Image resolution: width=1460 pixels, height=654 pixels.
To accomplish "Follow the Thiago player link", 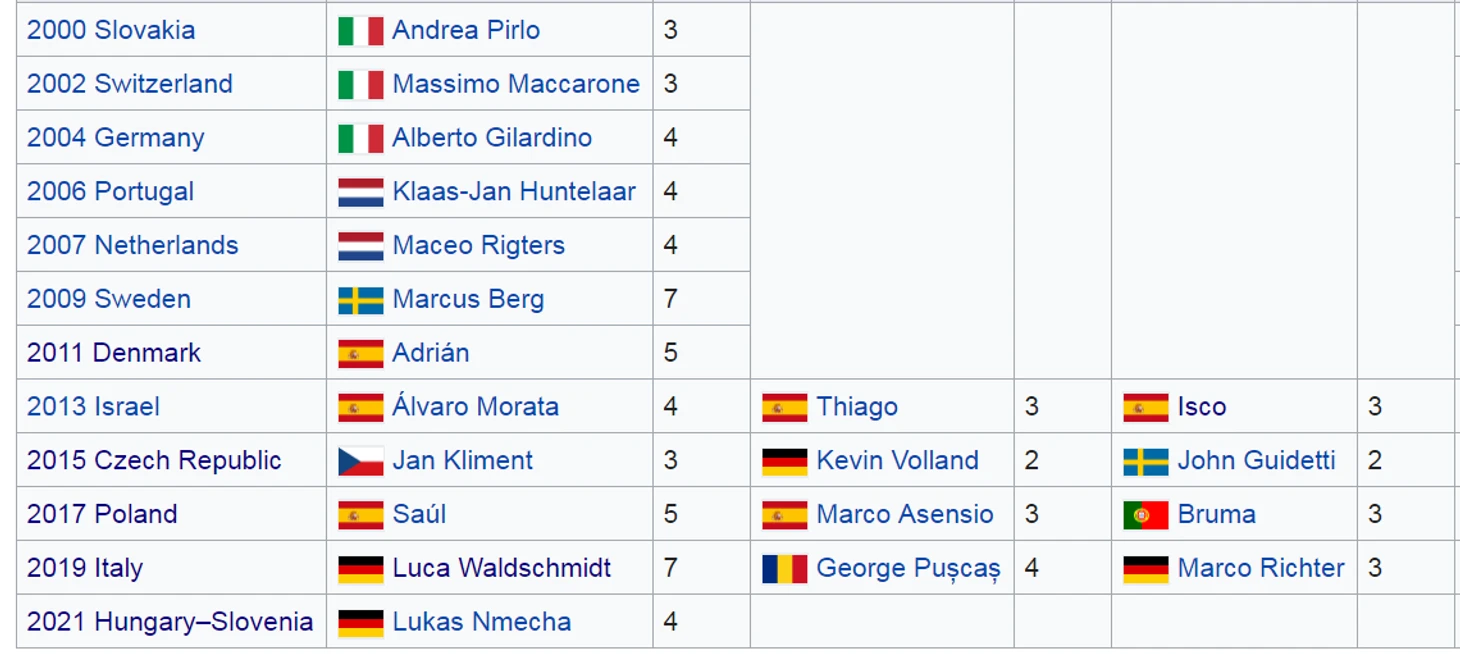I will click(x=857, y=407).
